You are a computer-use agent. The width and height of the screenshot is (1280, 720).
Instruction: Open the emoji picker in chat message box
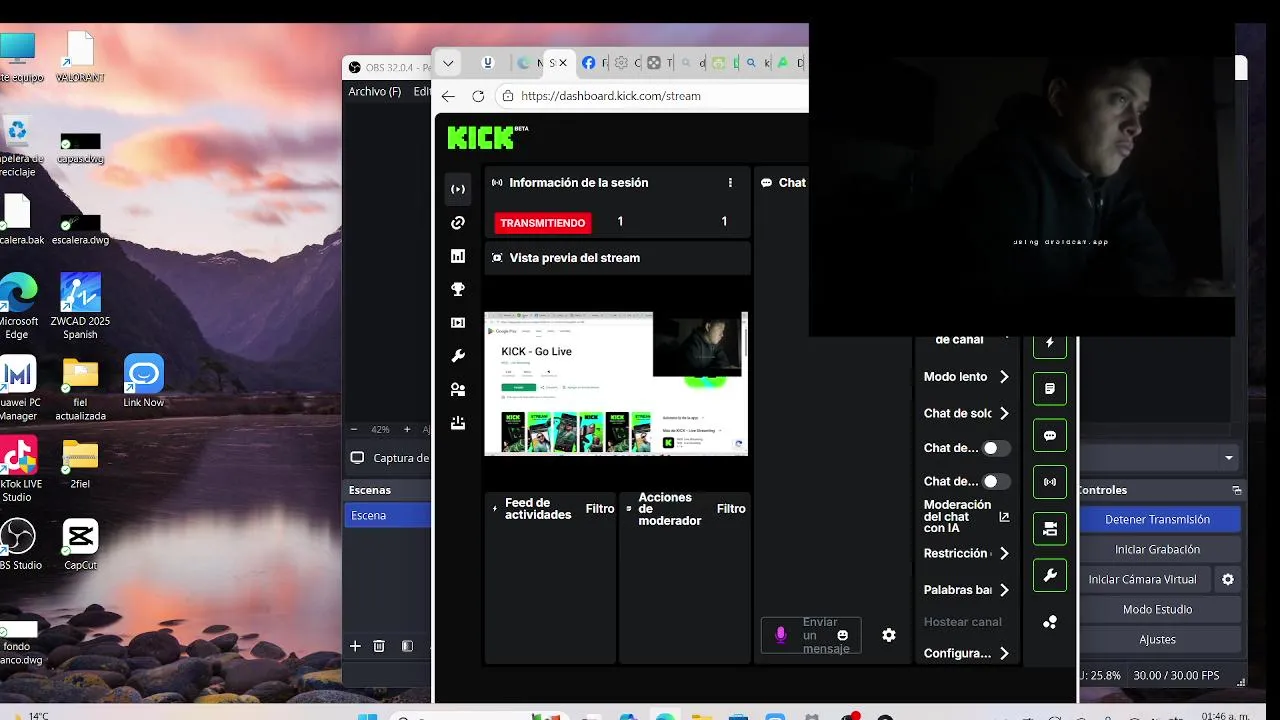[x=843, y=635]
